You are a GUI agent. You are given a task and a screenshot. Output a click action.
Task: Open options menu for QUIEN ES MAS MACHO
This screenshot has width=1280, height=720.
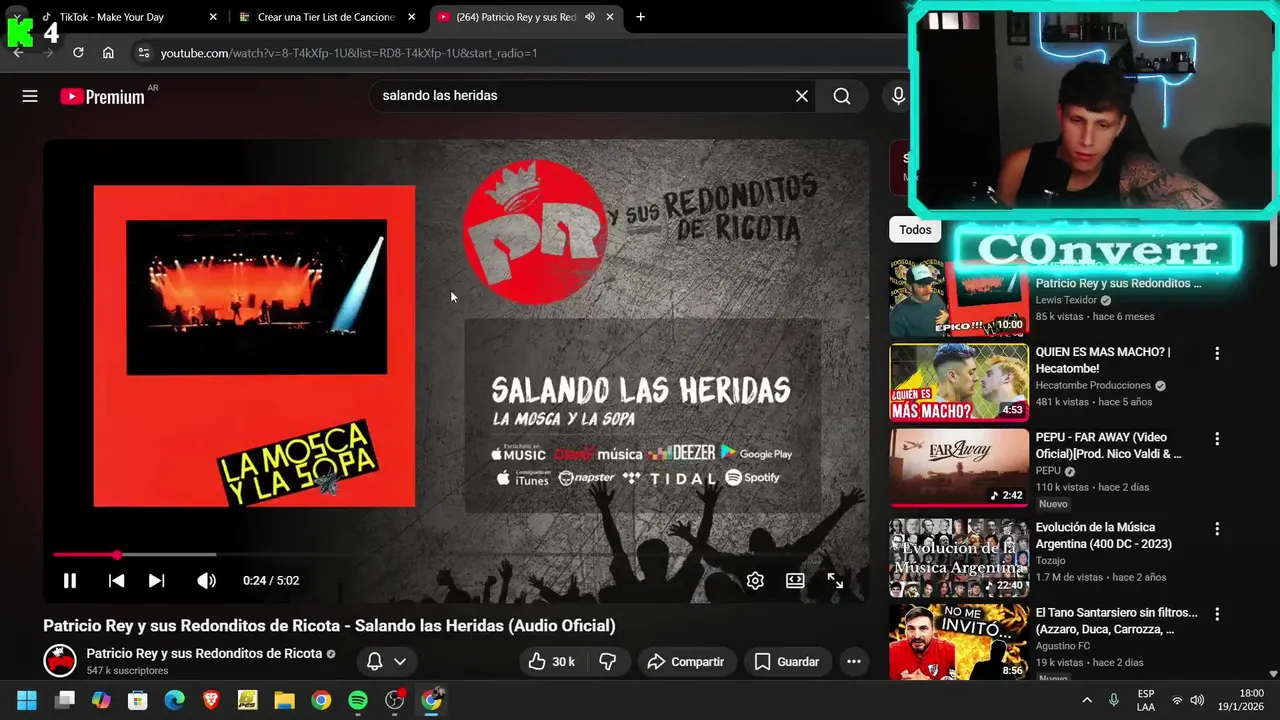click(1217, 353)
